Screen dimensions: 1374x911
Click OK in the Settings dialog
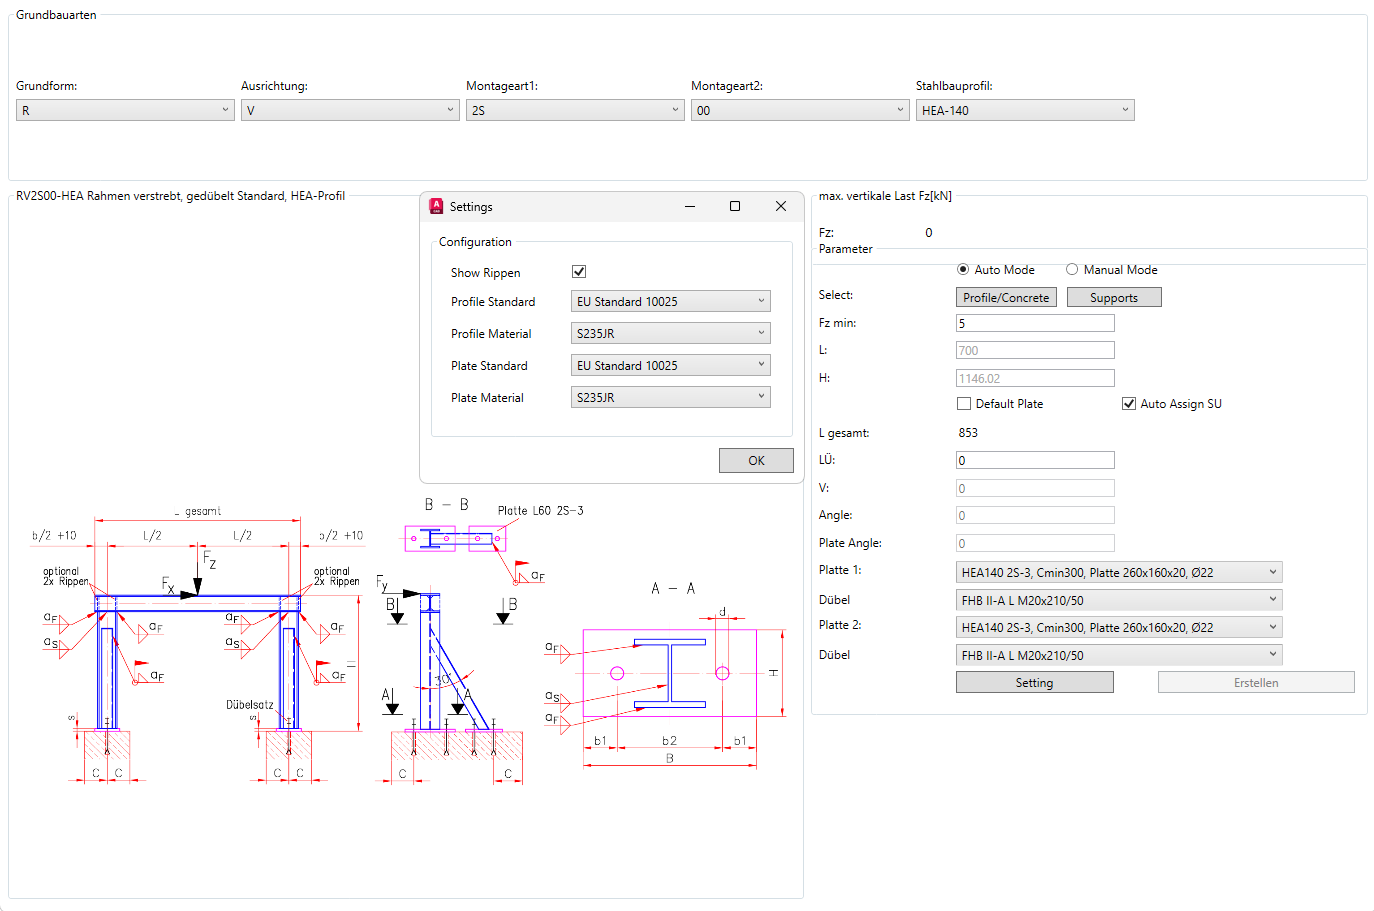pos(756,460)
